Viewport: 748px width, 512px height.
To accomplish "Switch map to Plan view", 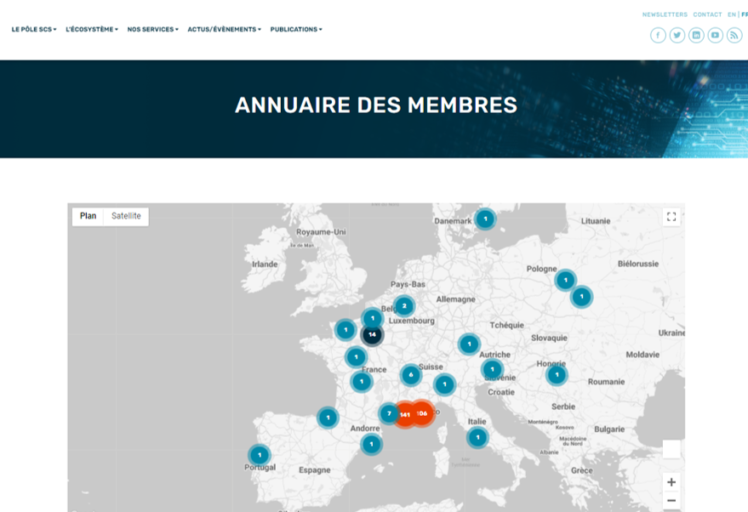I will [88, 216].
